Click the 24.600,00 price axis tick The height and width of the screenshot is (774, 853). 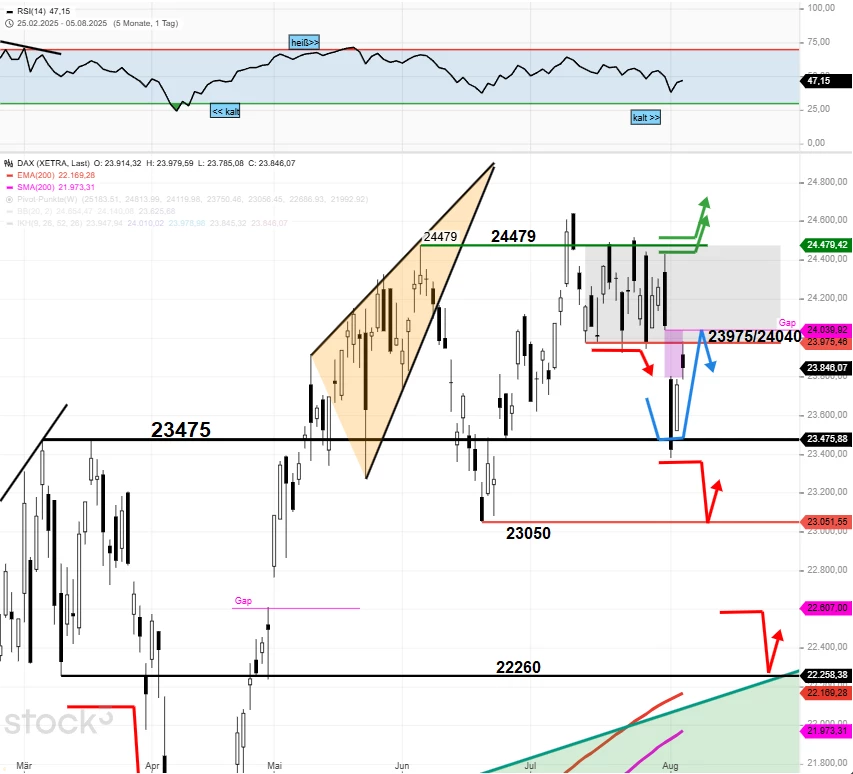[x=827, y=220]
